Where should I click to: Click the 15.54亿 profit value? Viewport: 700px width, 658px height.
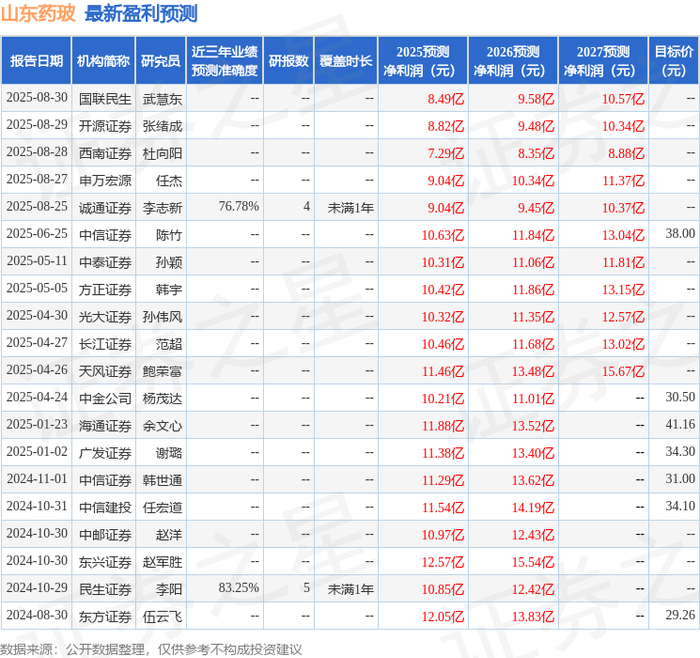pyautogui.click(x=533, y=562)
